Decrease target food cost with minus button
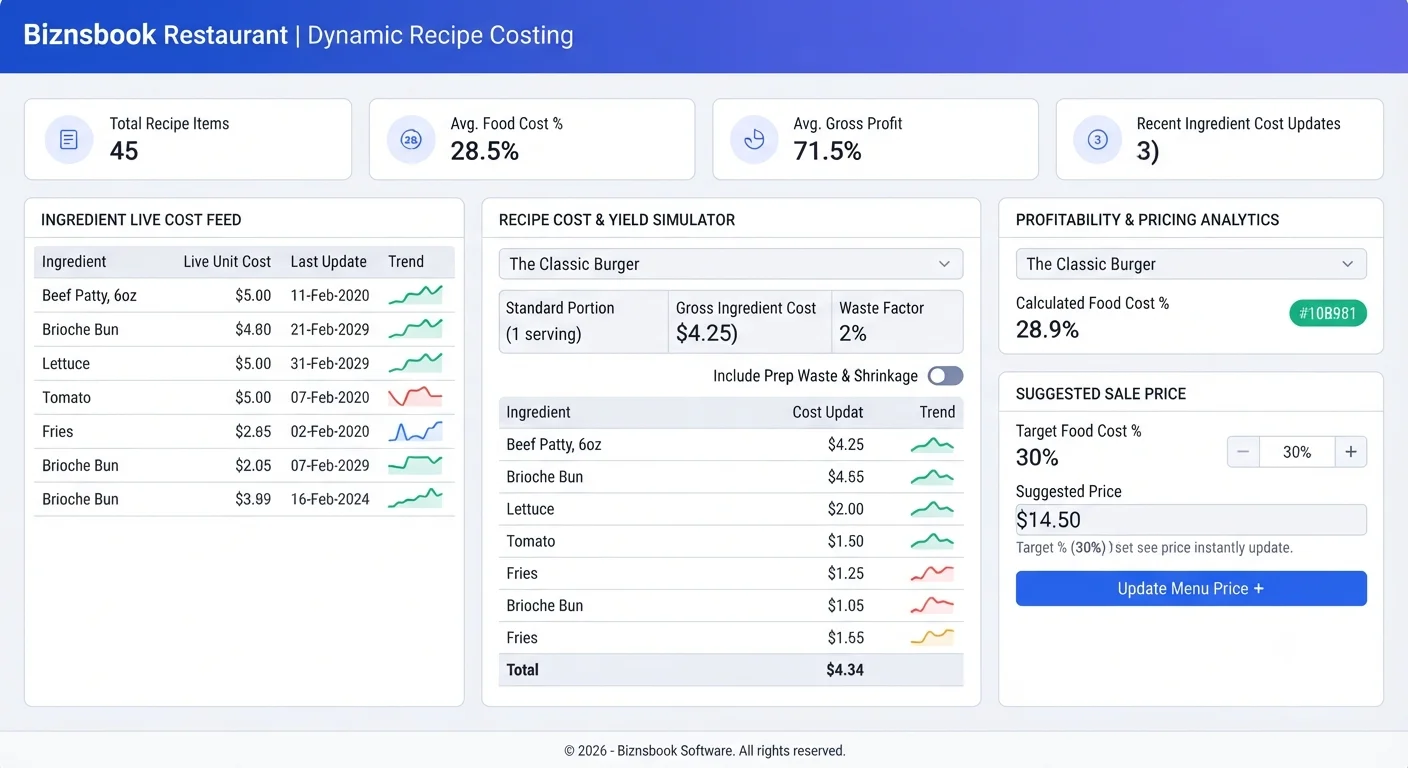This screenshot has width=1408, height=768. 1243,452
